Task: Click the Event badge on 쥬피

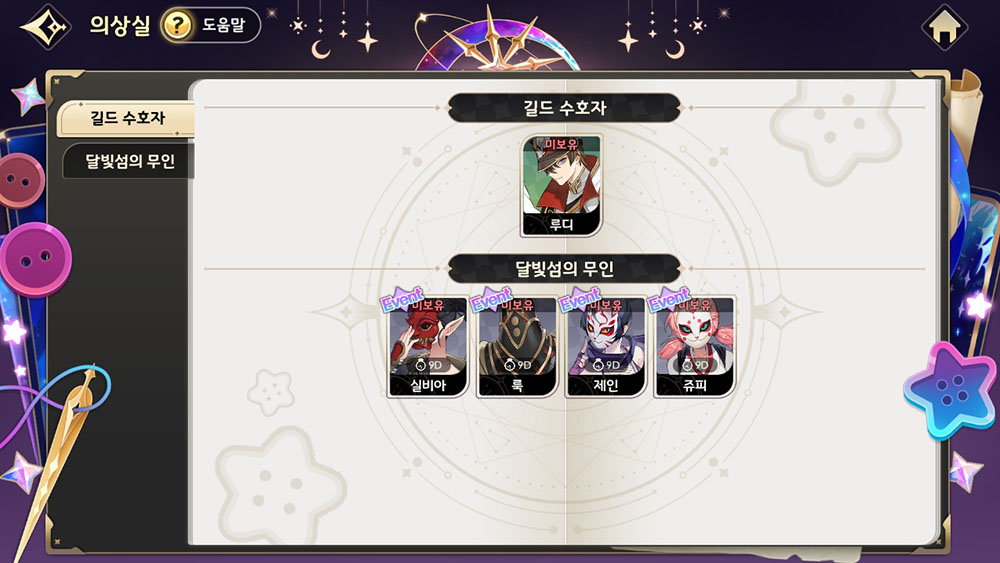Action: point(669,299)
